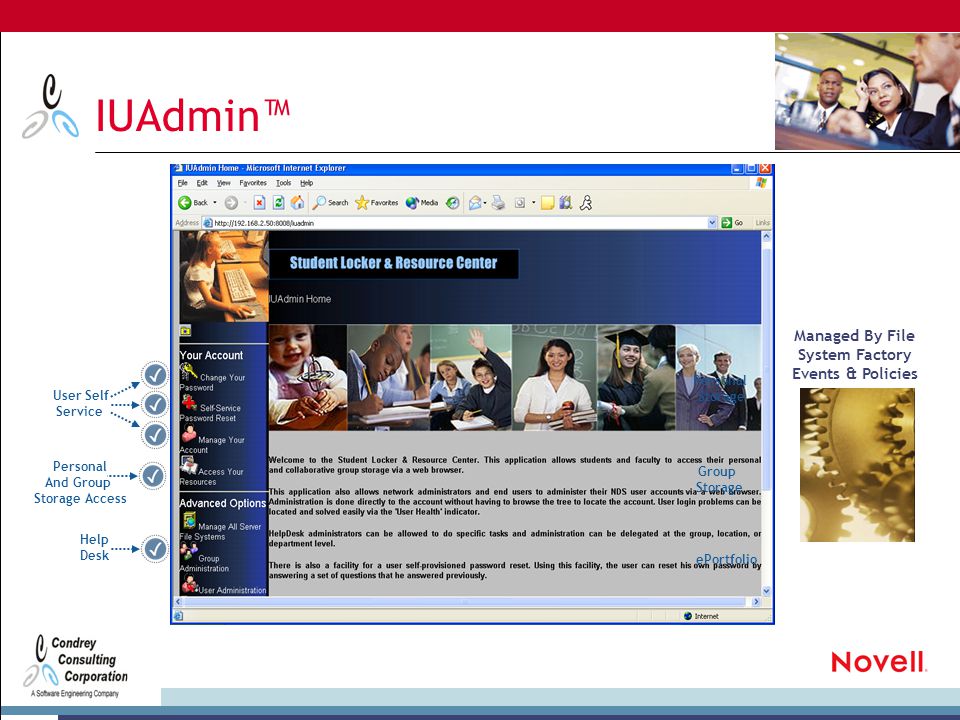Click the Stop loading icon with red X

point(260,203)
